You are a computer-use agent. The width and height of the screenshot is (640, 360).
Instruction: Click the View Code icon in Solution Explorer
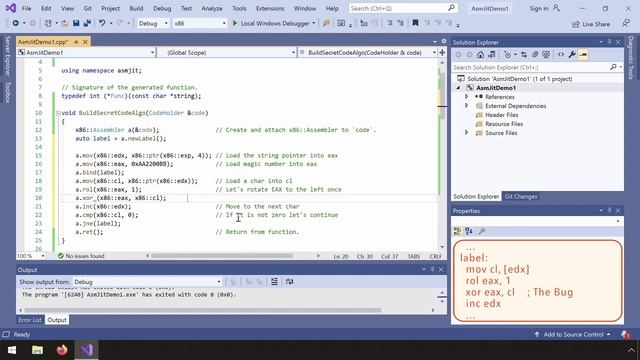pos(561,55)
